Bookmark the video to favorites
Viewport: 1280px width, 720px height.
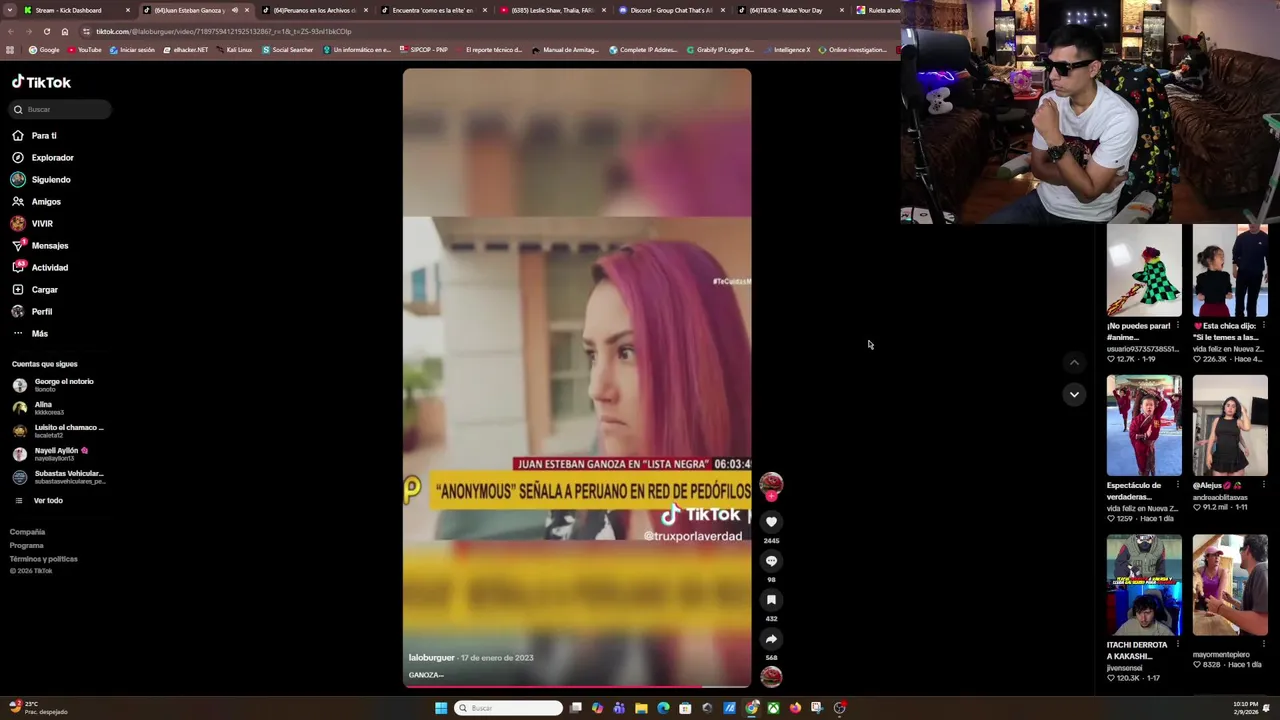pos(771,599)
